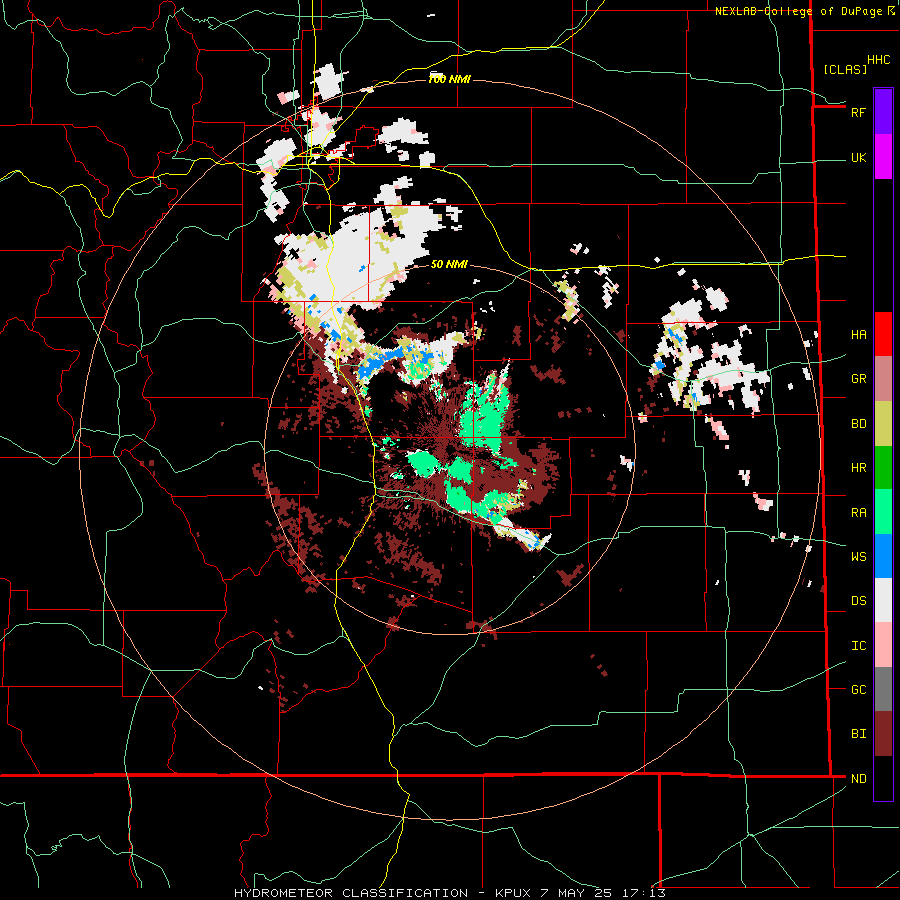This screenshot has width=900, height=900.
Task: Click the purple RF color swatch
Action: (x=883, y=112)
